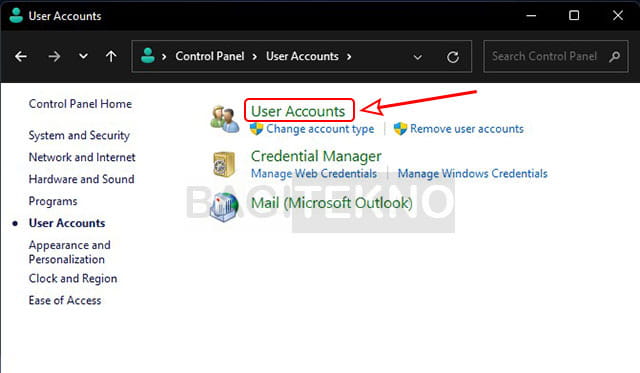
Task: Maximize the User Accounts window
Action: pyautogui.click(x=574, y=16)
